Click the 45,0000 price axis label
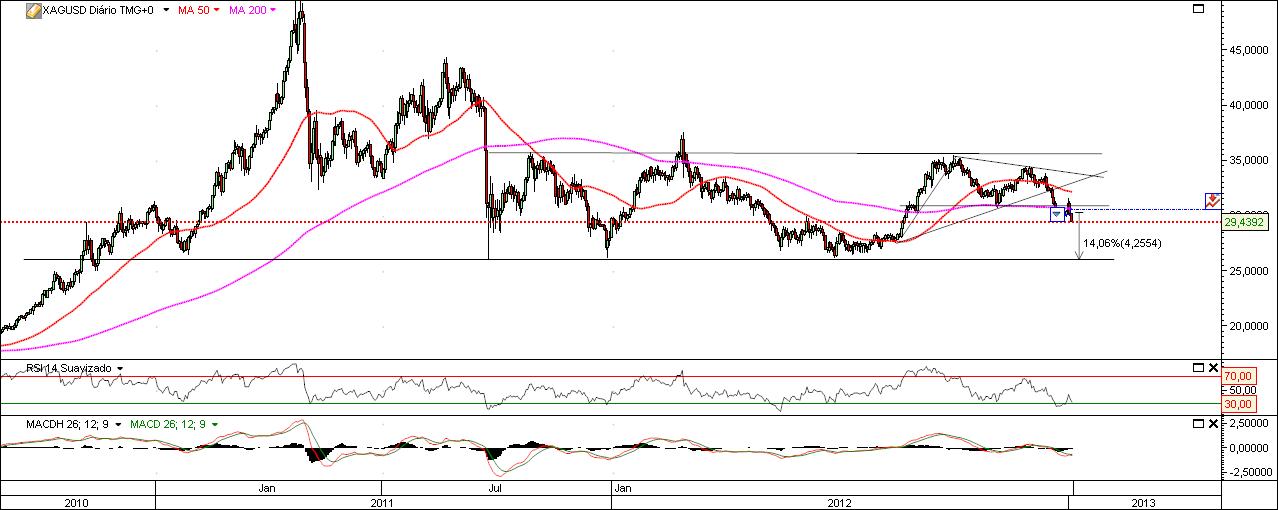The height and width of the screenshot is (510, 1278). 1248,49
